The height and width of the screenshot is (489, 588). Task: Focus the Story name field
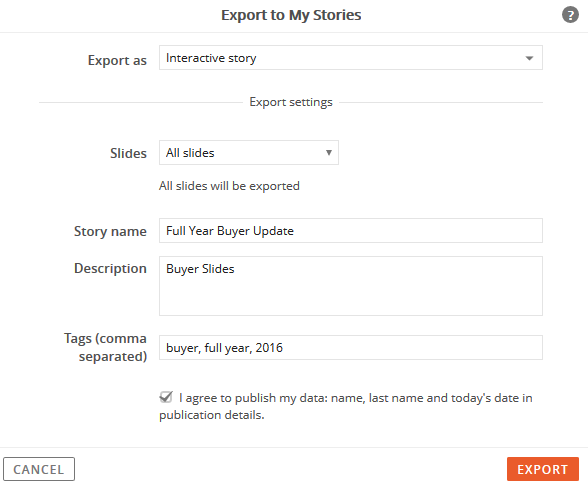[x=351, y=231]
